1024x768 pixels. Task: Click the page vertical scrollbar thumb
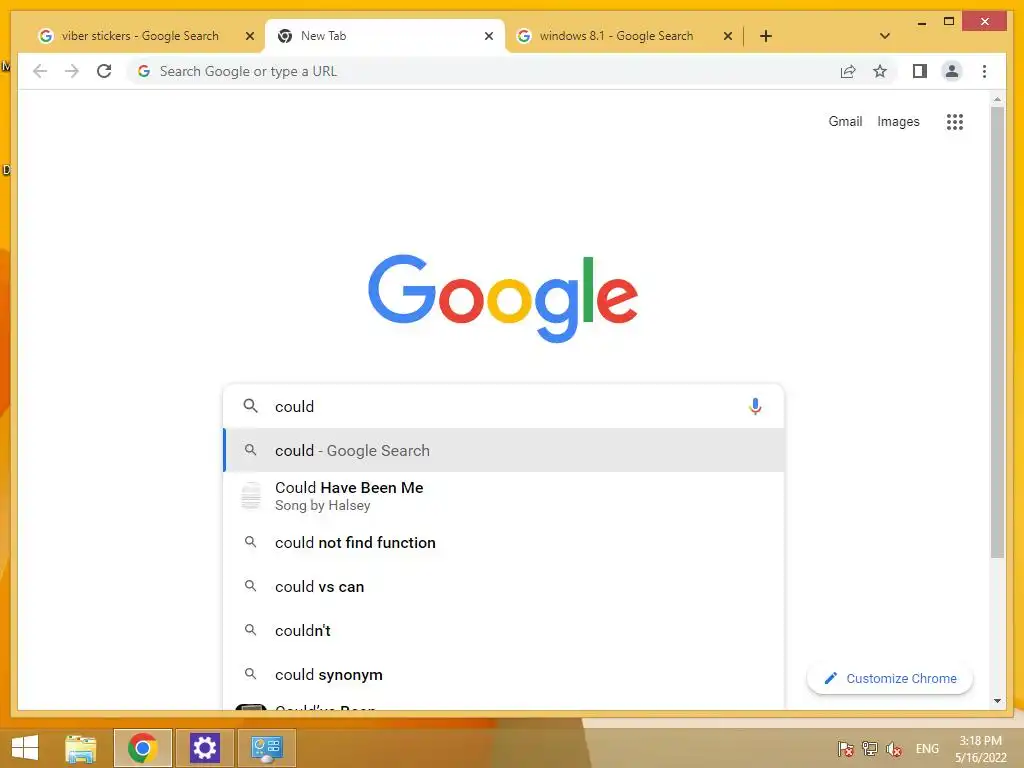coord(997,332)
